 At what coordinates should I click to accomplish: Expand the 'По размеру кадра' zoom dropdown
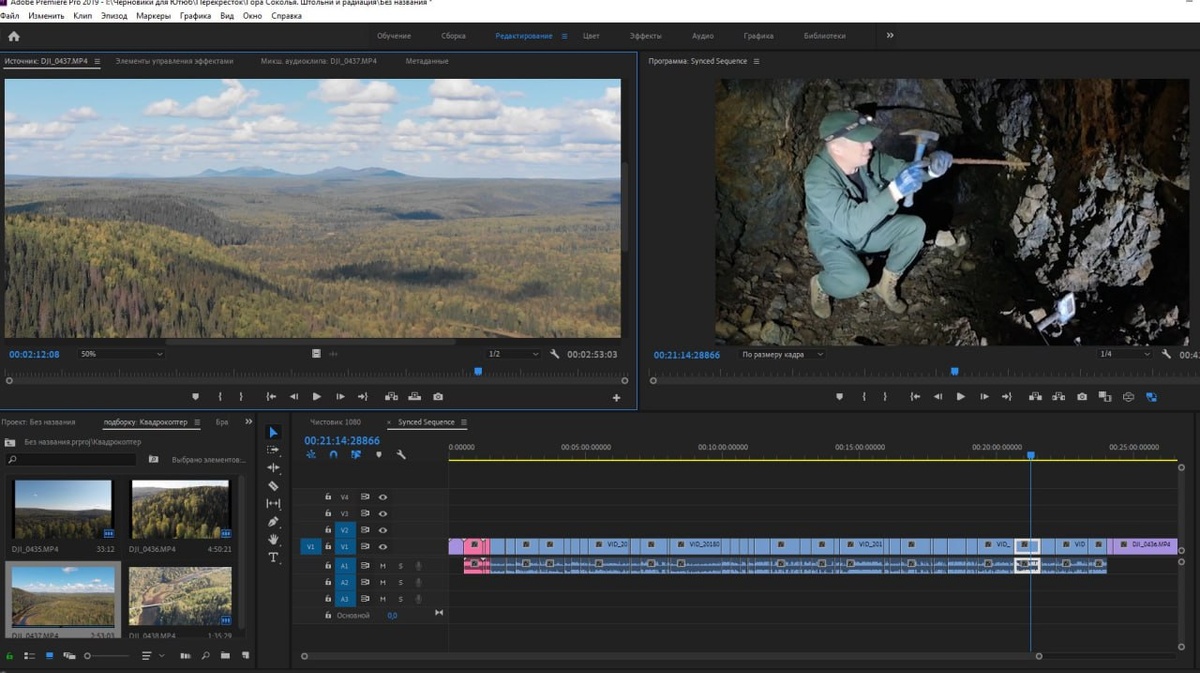click(783, 354)
